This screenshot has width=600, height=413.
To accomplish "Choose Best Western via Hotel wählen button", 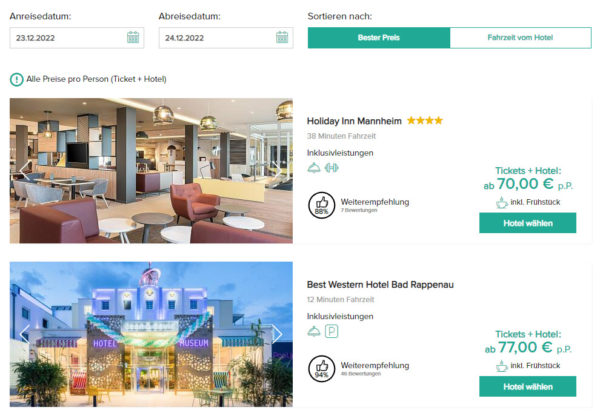I will click(x=528, y=387).
